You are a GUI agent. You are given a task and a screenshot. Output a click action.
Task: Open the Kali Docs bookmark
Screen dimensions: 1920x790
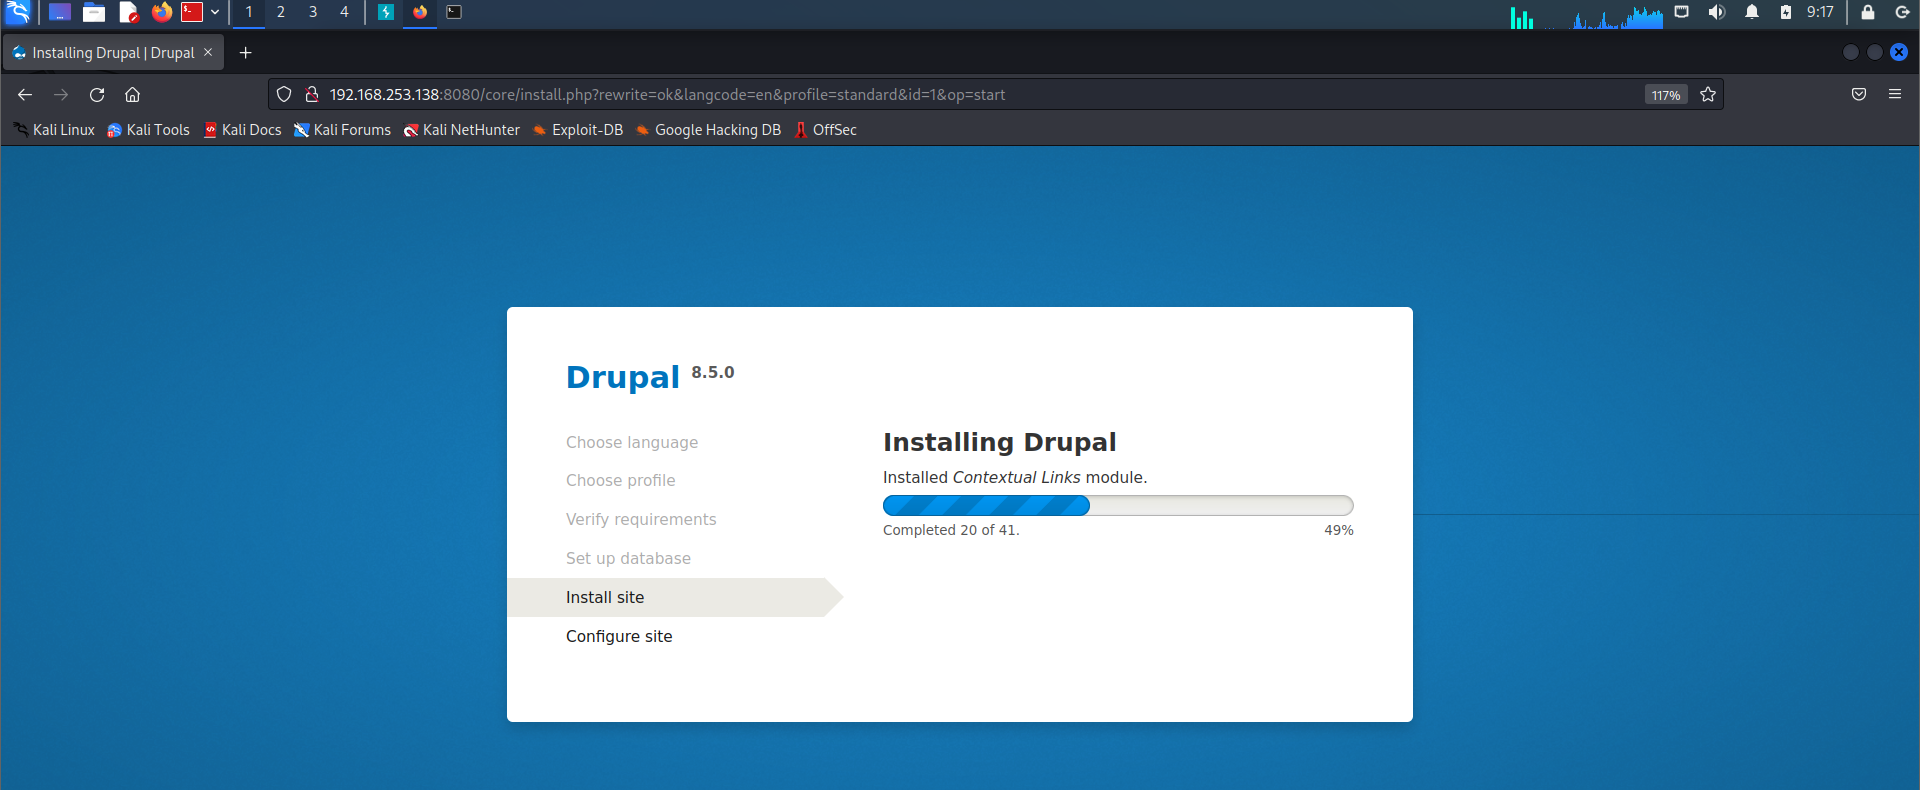pos(242,130)
